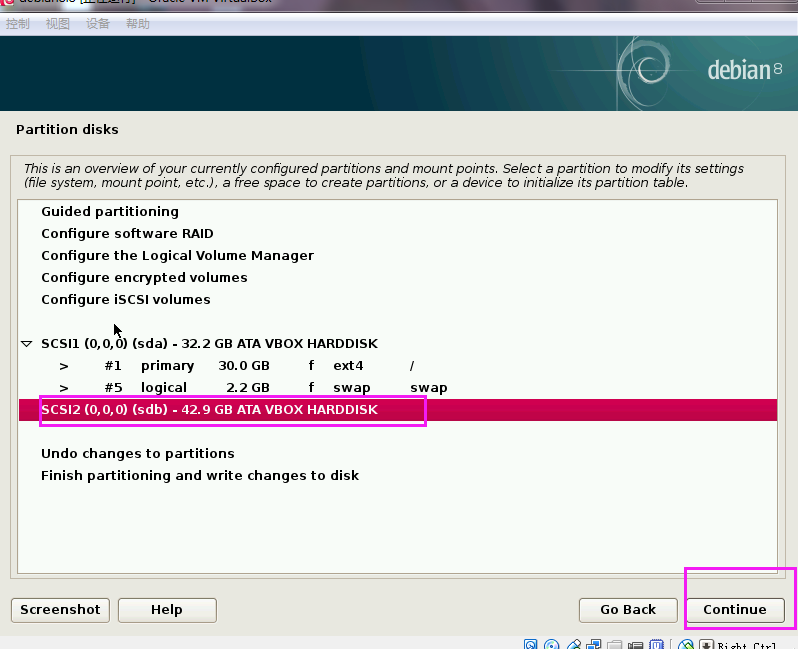Screen dimensions: 798x649
Task: Click the keyboard capture arrow icon
Action: (706, 645)
